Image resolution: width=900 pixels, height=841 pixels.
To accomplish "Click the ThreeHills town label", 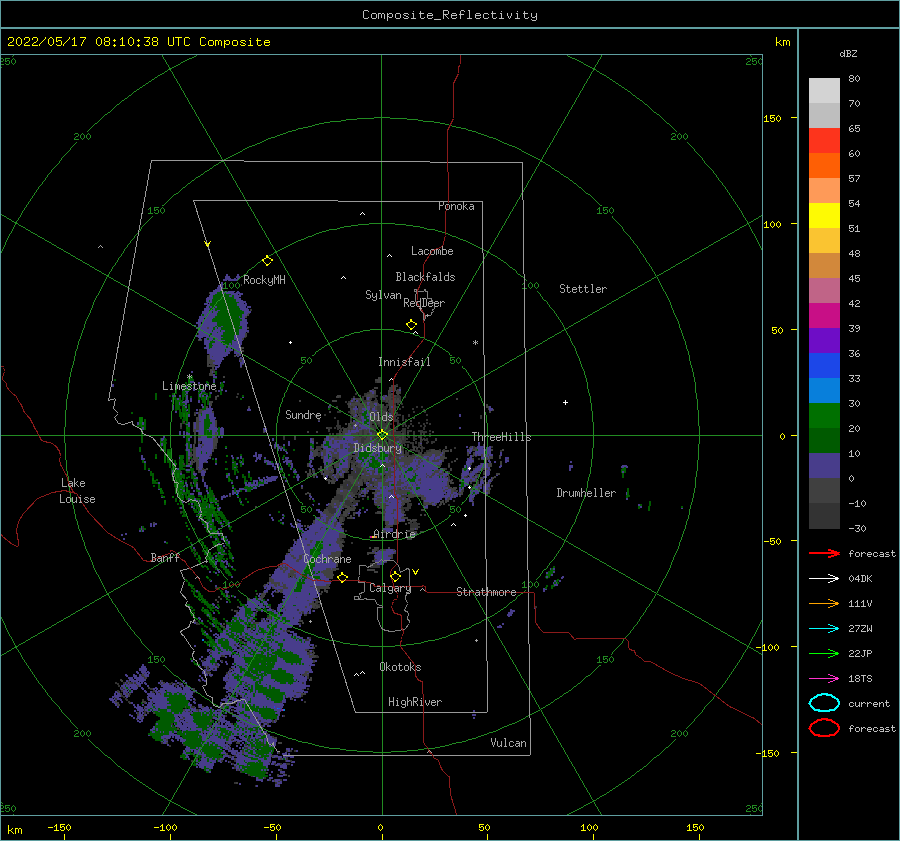I will pos(502,437).
